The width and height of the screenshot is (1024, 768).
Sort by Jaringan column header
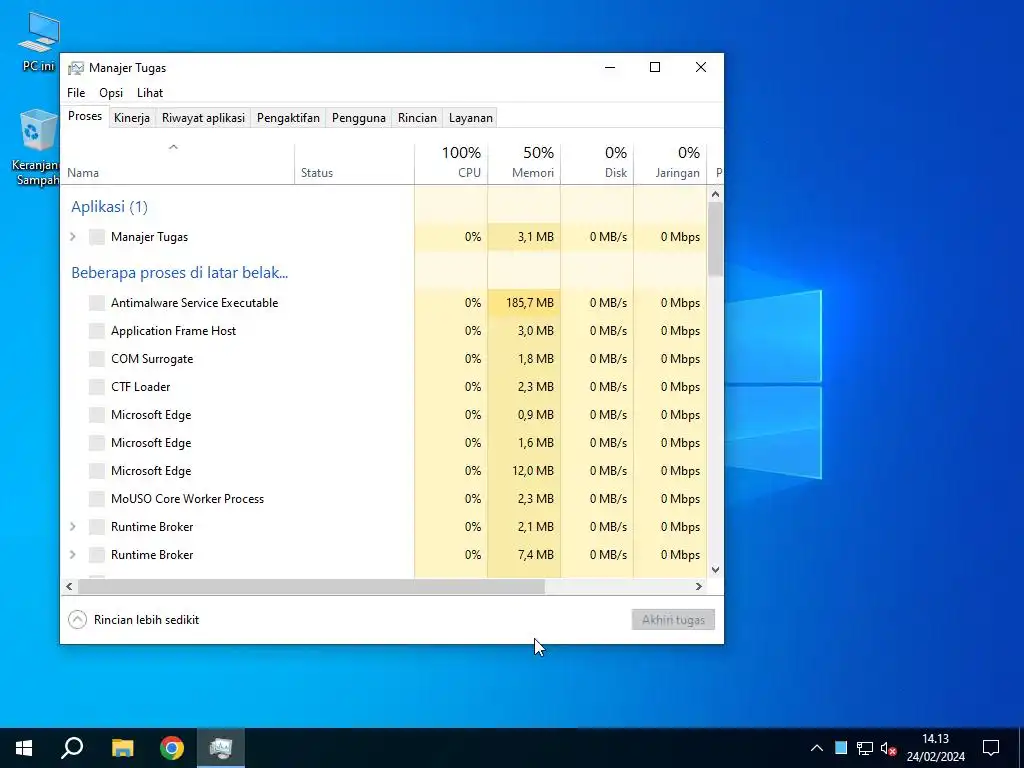pos(670,163)
